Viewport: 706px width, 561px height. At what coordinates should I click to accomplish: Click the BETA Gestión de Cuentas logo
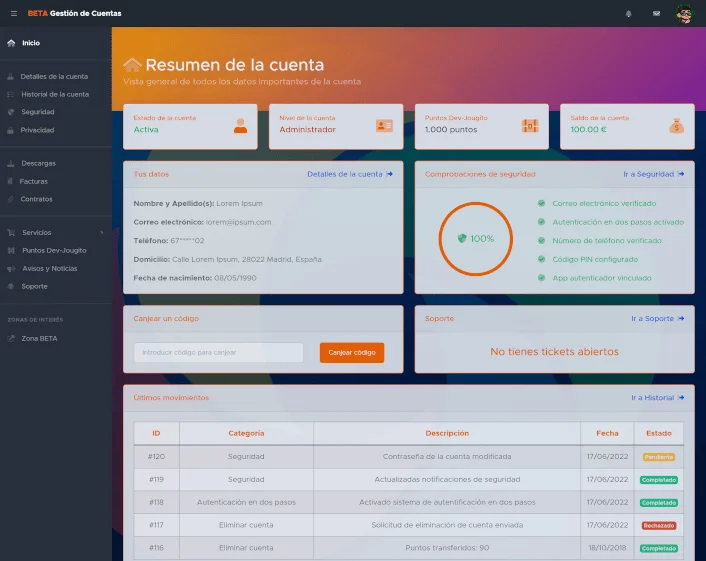coord(74,14)
